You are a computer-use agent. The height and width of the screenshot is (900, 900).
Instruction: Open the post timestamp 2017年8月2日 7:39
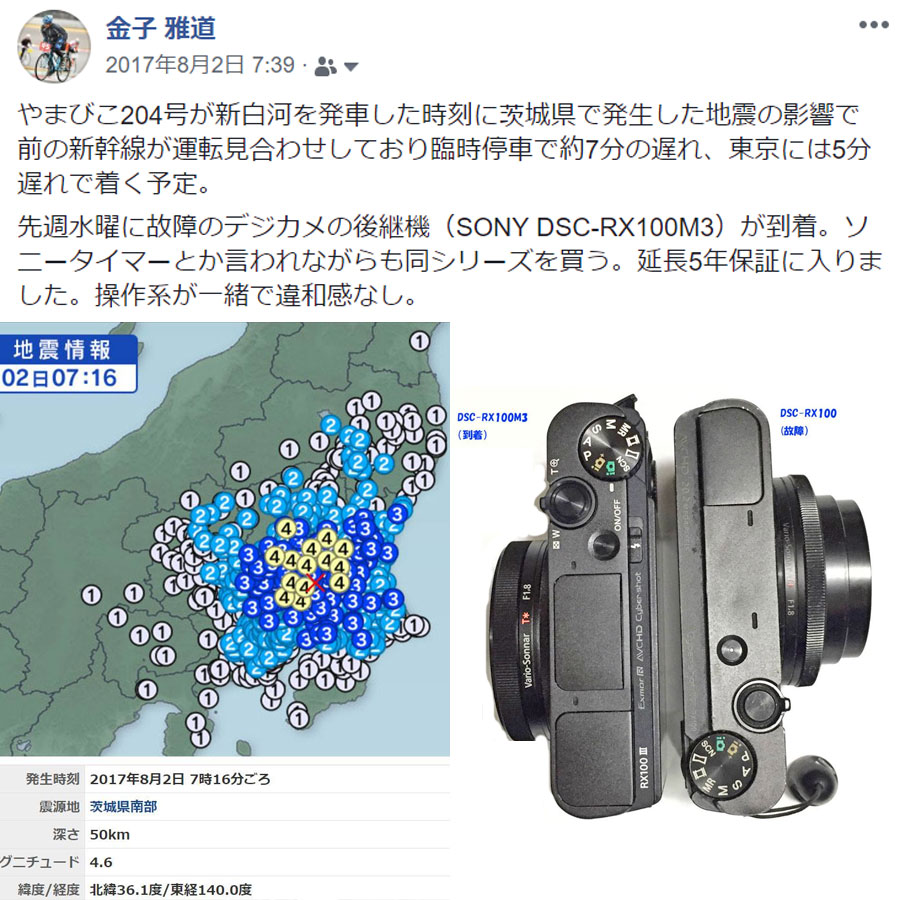pos(200,65)
